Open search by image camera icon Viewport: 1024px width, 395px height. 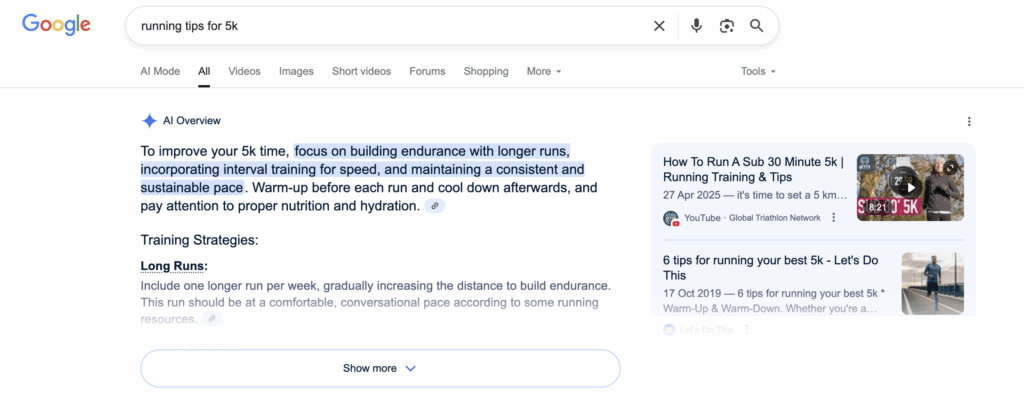coord(727,26)
